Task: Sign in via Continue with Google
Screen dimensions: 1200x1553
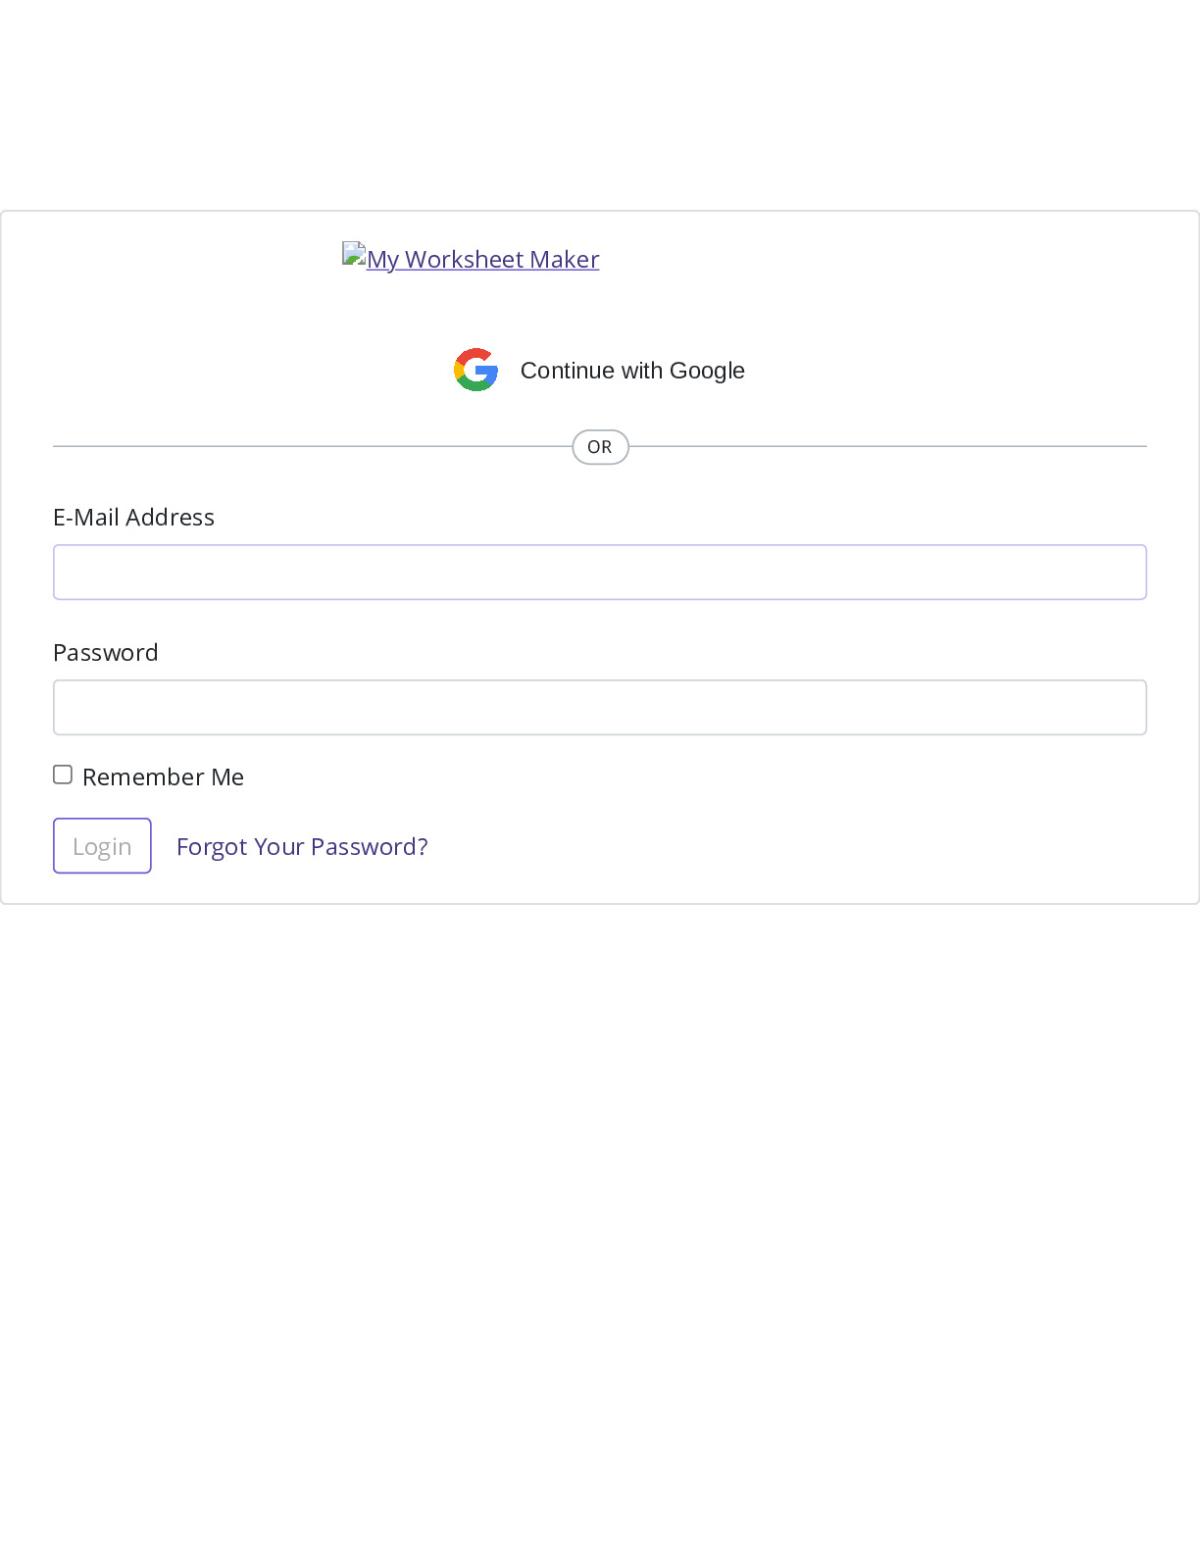Action: pyautogui.click(x=600, y=370)
